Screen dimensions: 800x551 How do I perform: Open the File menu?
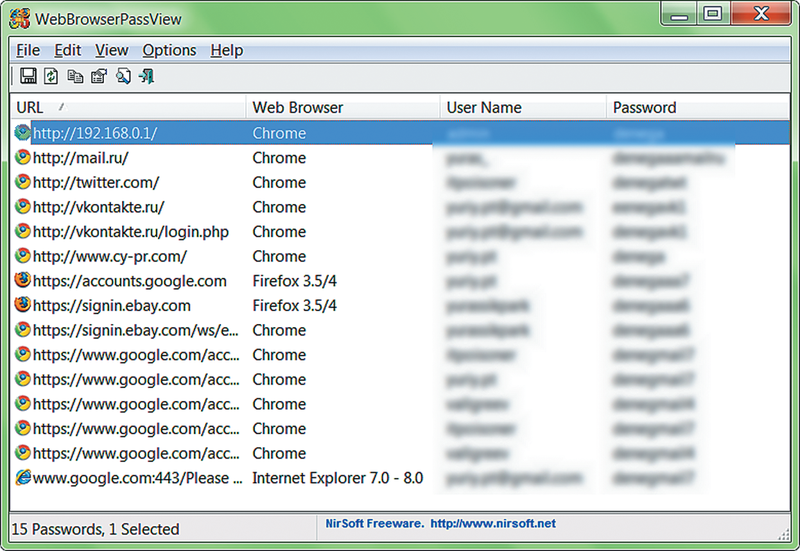click(28, 50)
